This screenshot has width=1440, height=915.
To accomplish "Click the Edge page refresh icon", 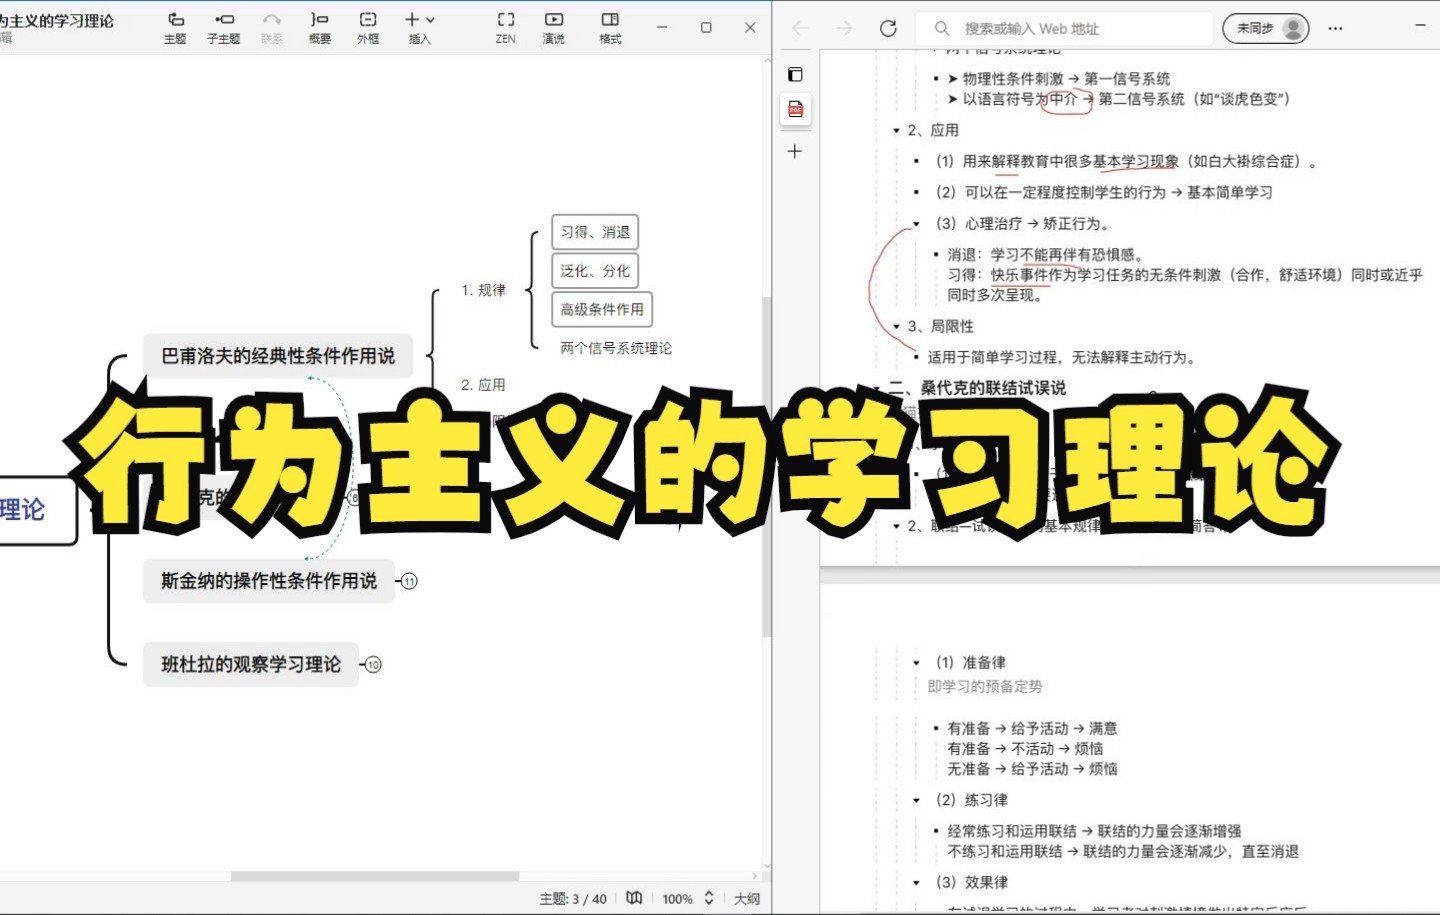I will click(x=888, y=28).
